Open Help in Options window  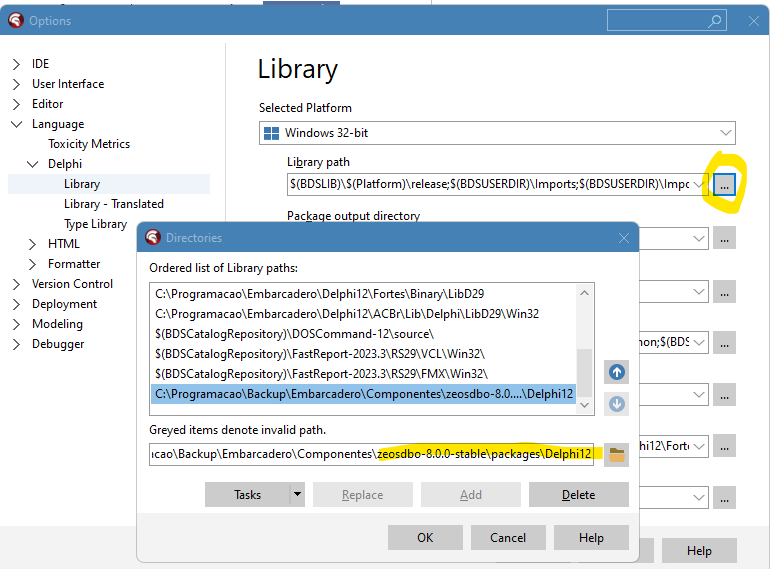pos(699,550)
